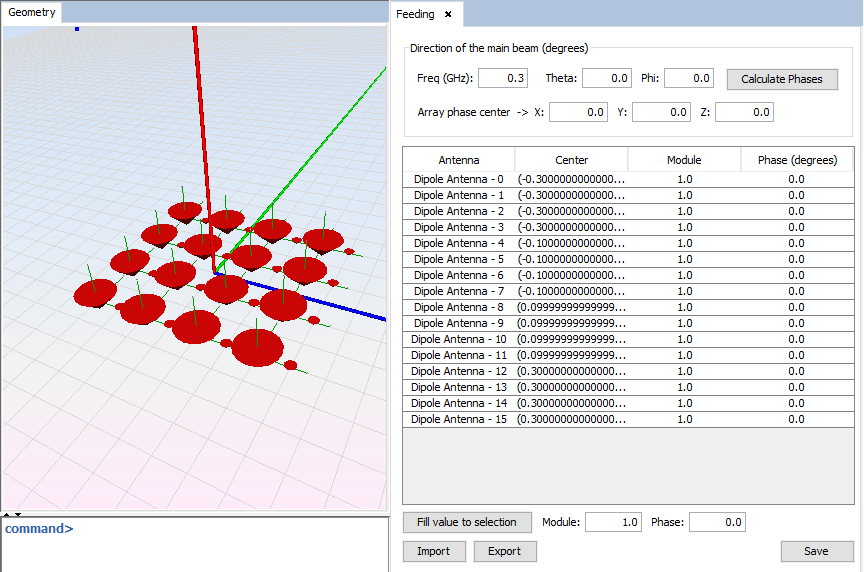Focus the array phase center Z field
This screenshot has height=572, width=864.
[744, 112]
